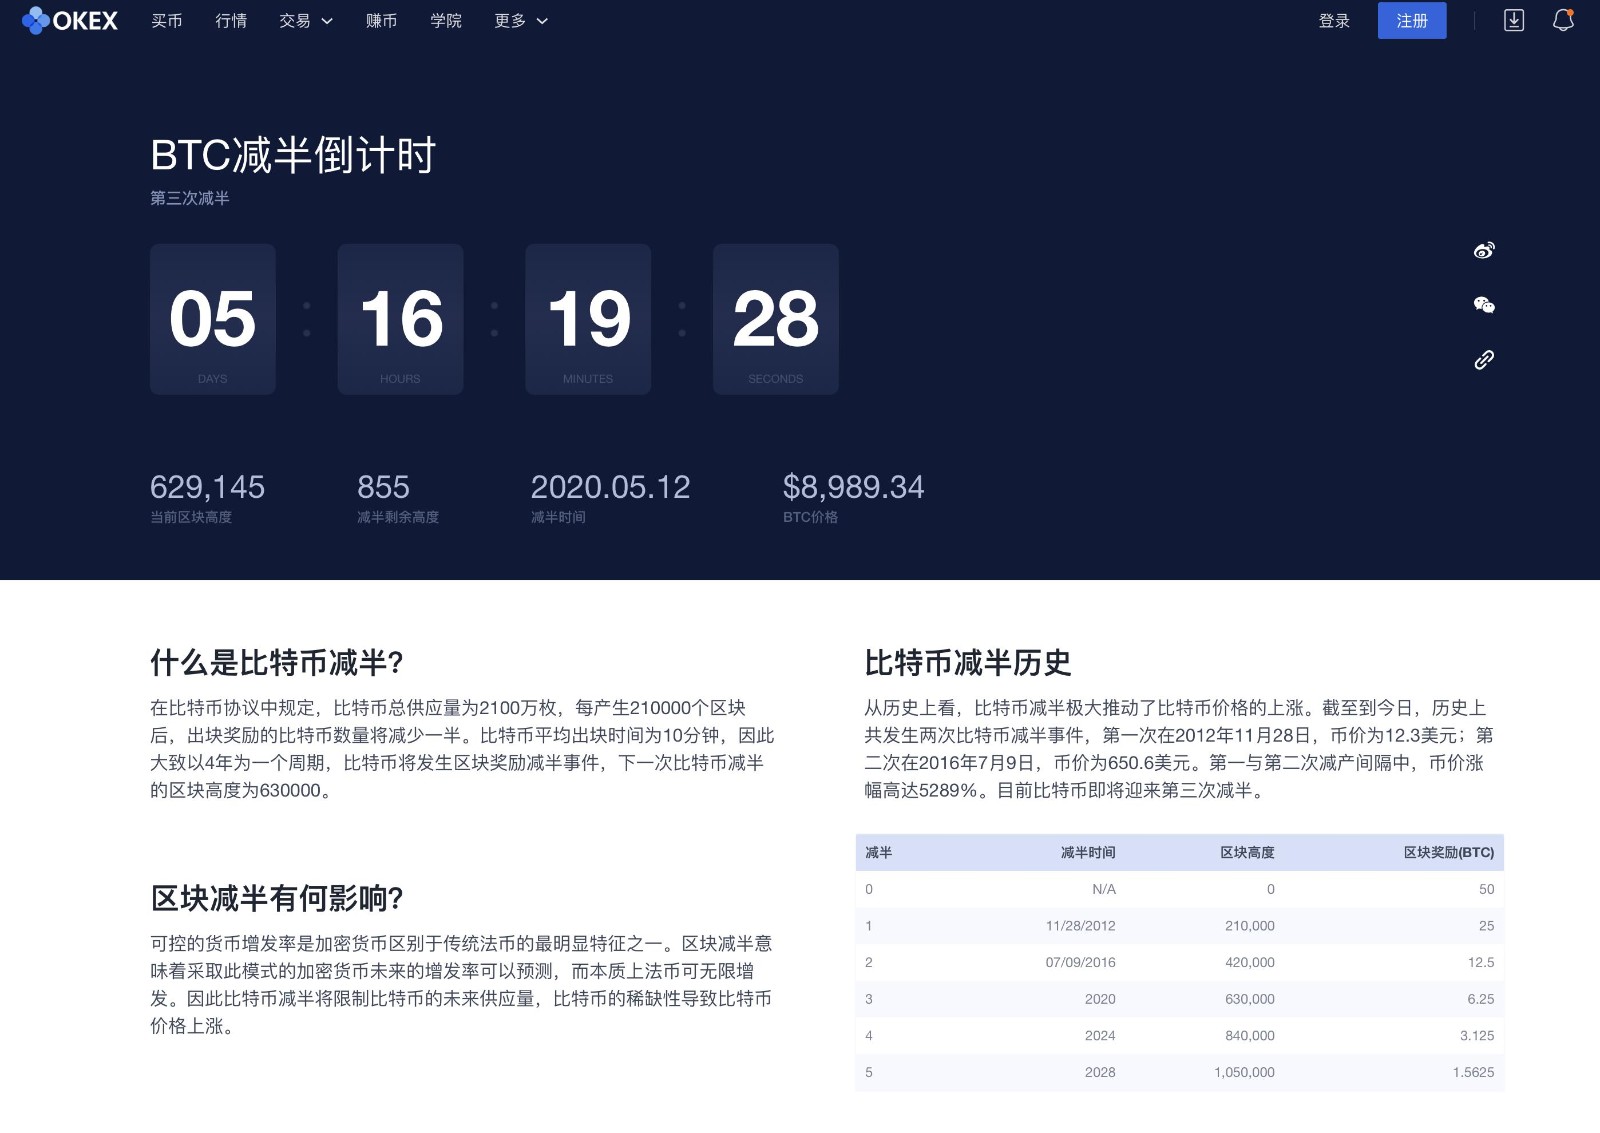The width and height of the screenshot is (1600, 1133).
Task: Select the 630,000 block height cell
Action: (x=1250, y=999)
